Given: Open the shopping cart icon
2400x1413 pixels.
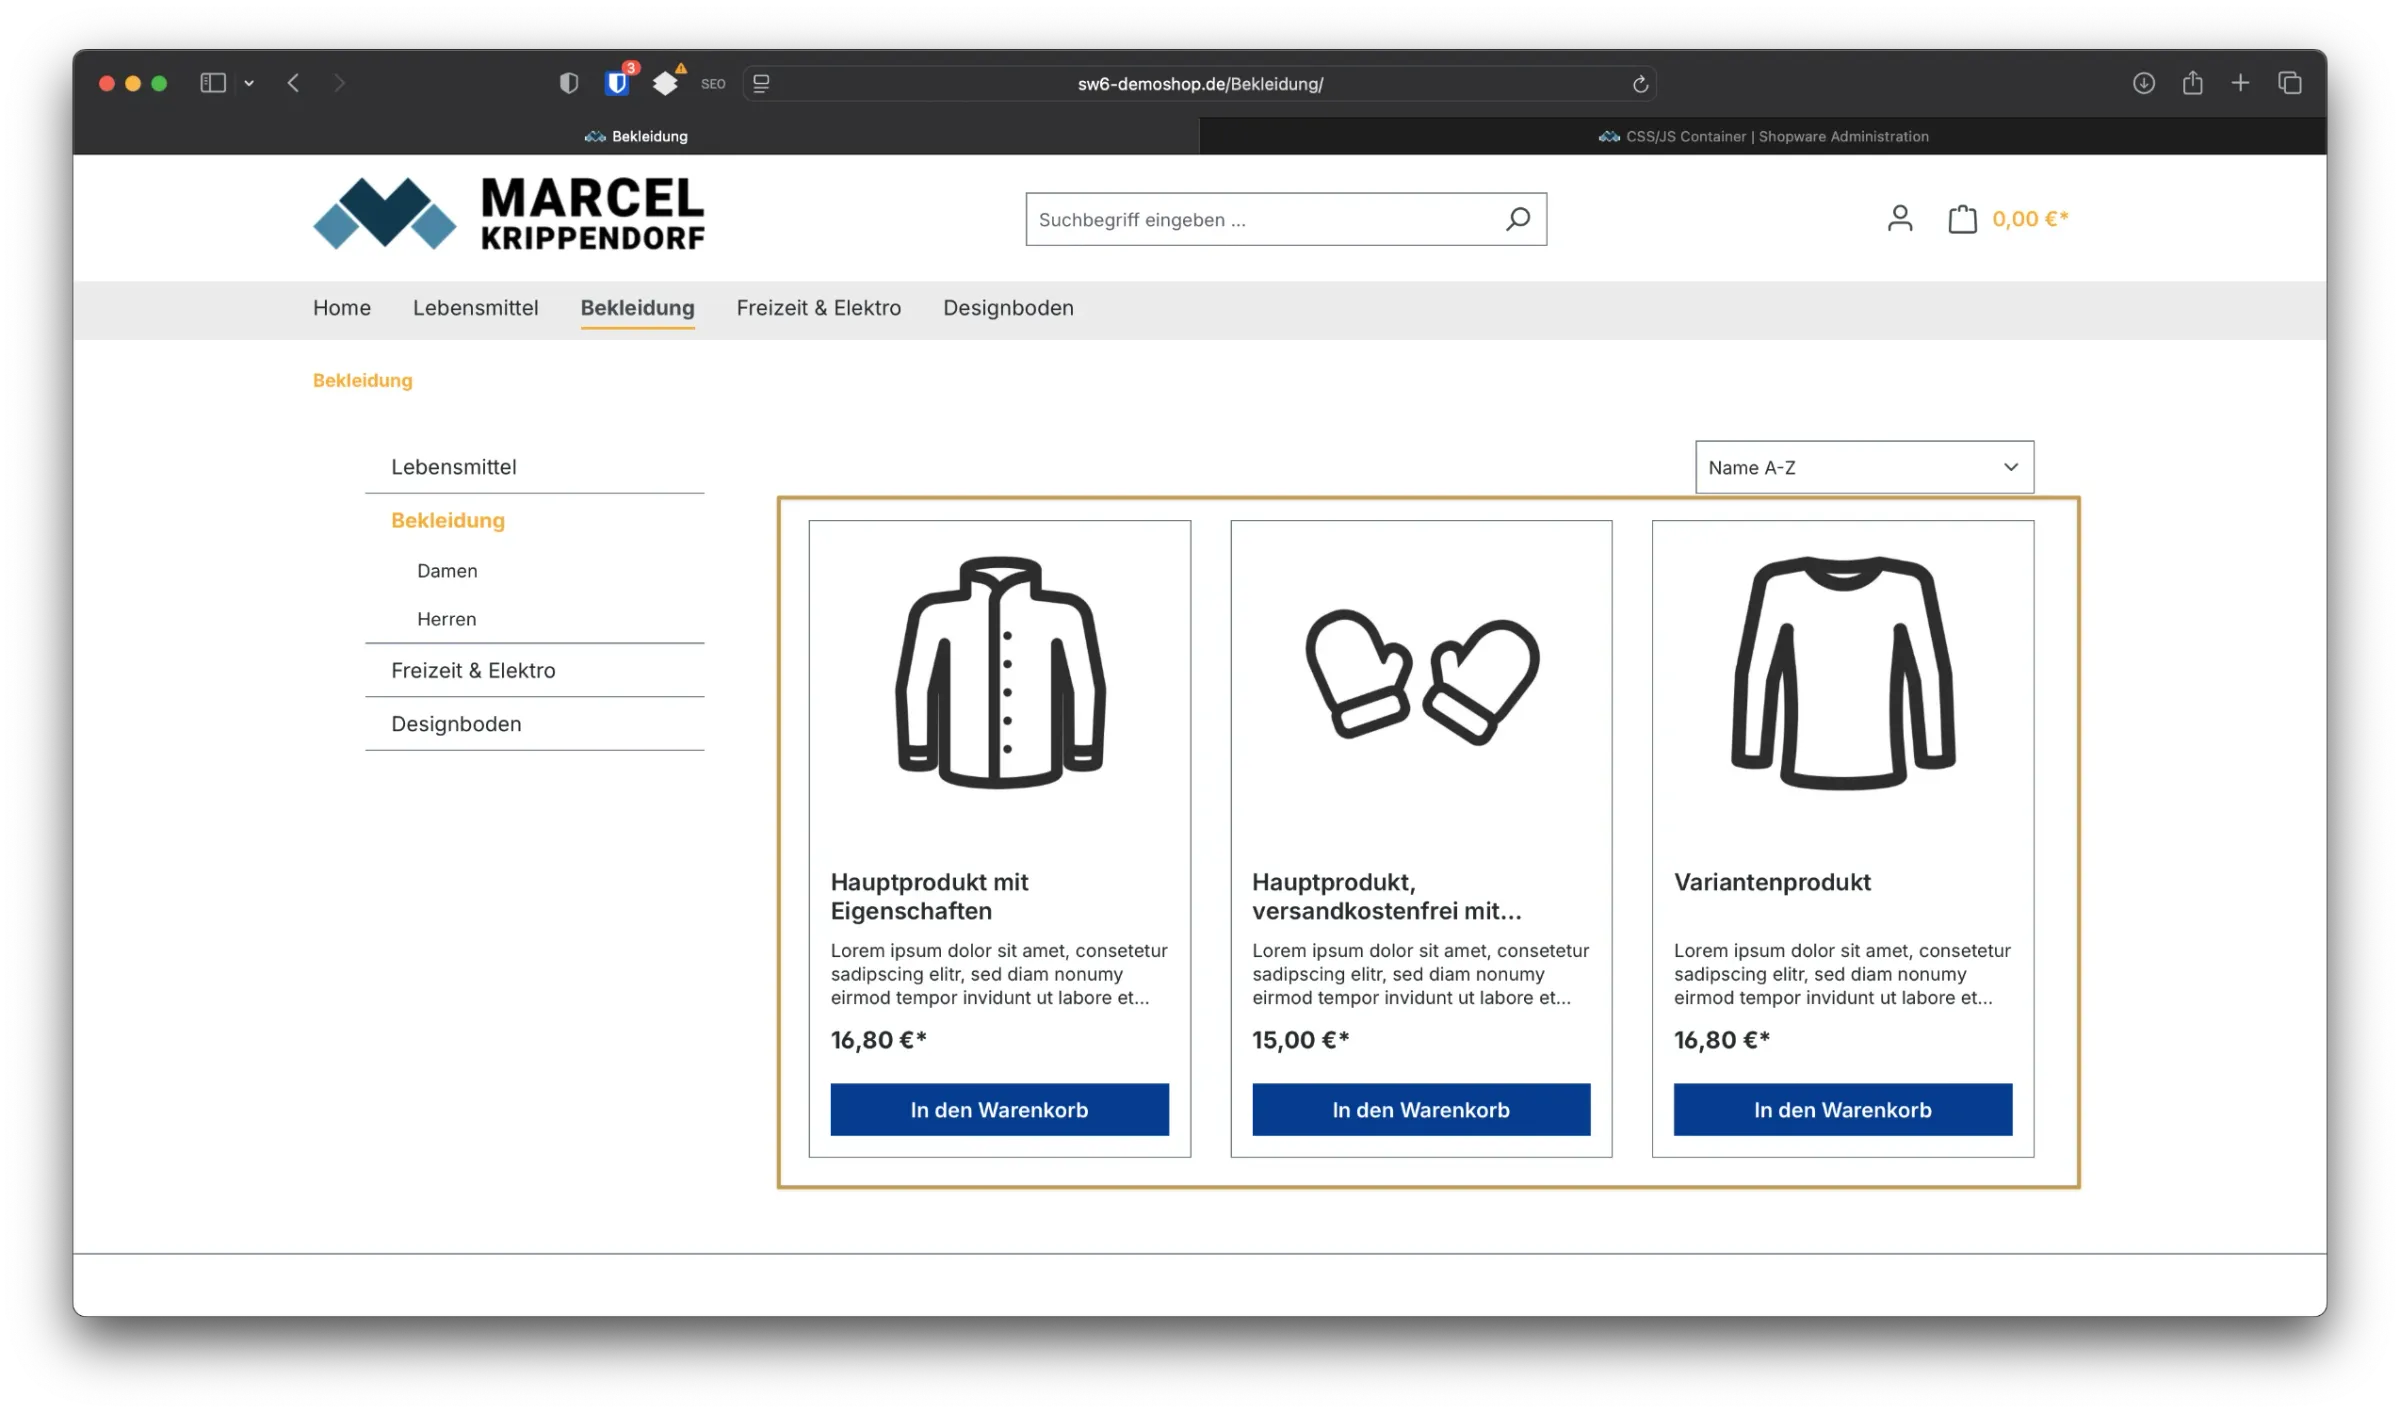Looking at the screenshot, I should coord(1962,218).
